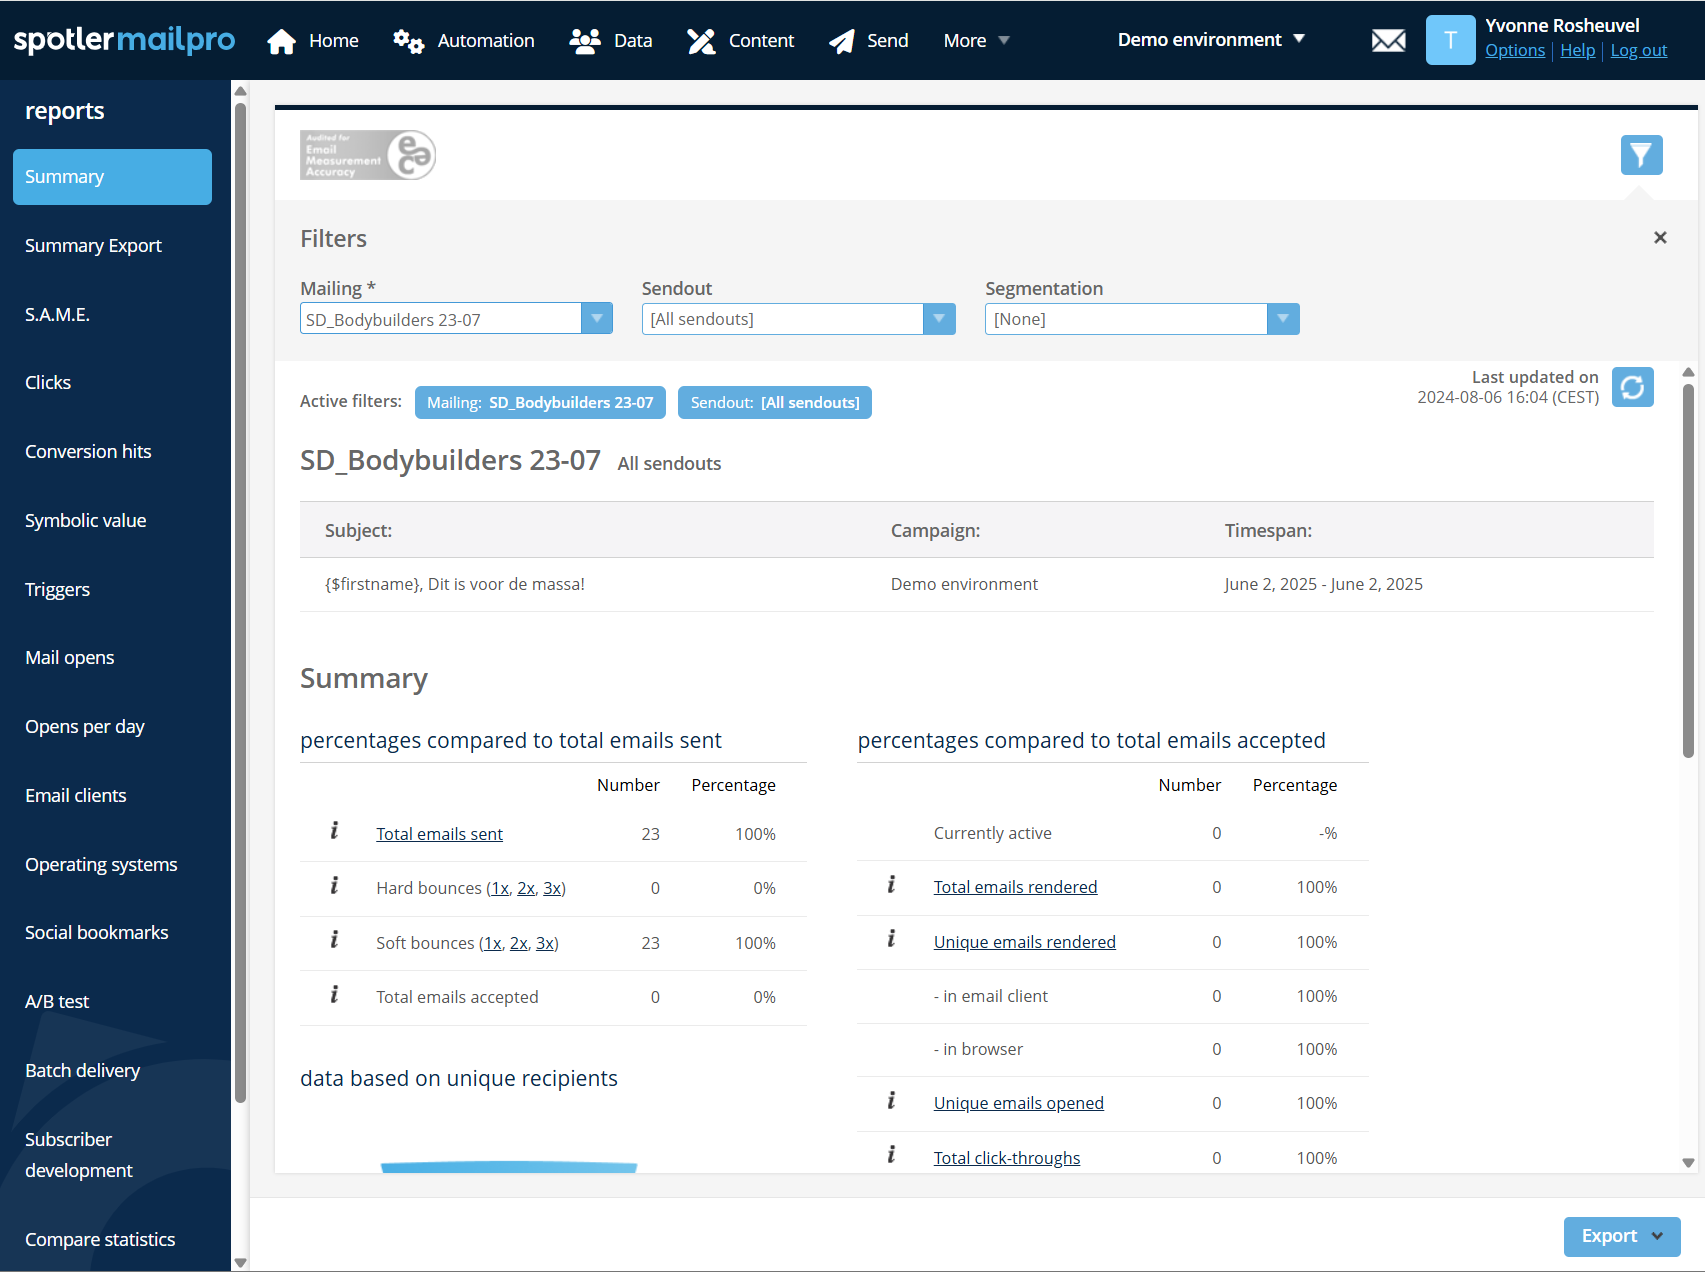Open the Social bookmarks report
Viewport: 1705px width, 1272px height.
[96, 933]
